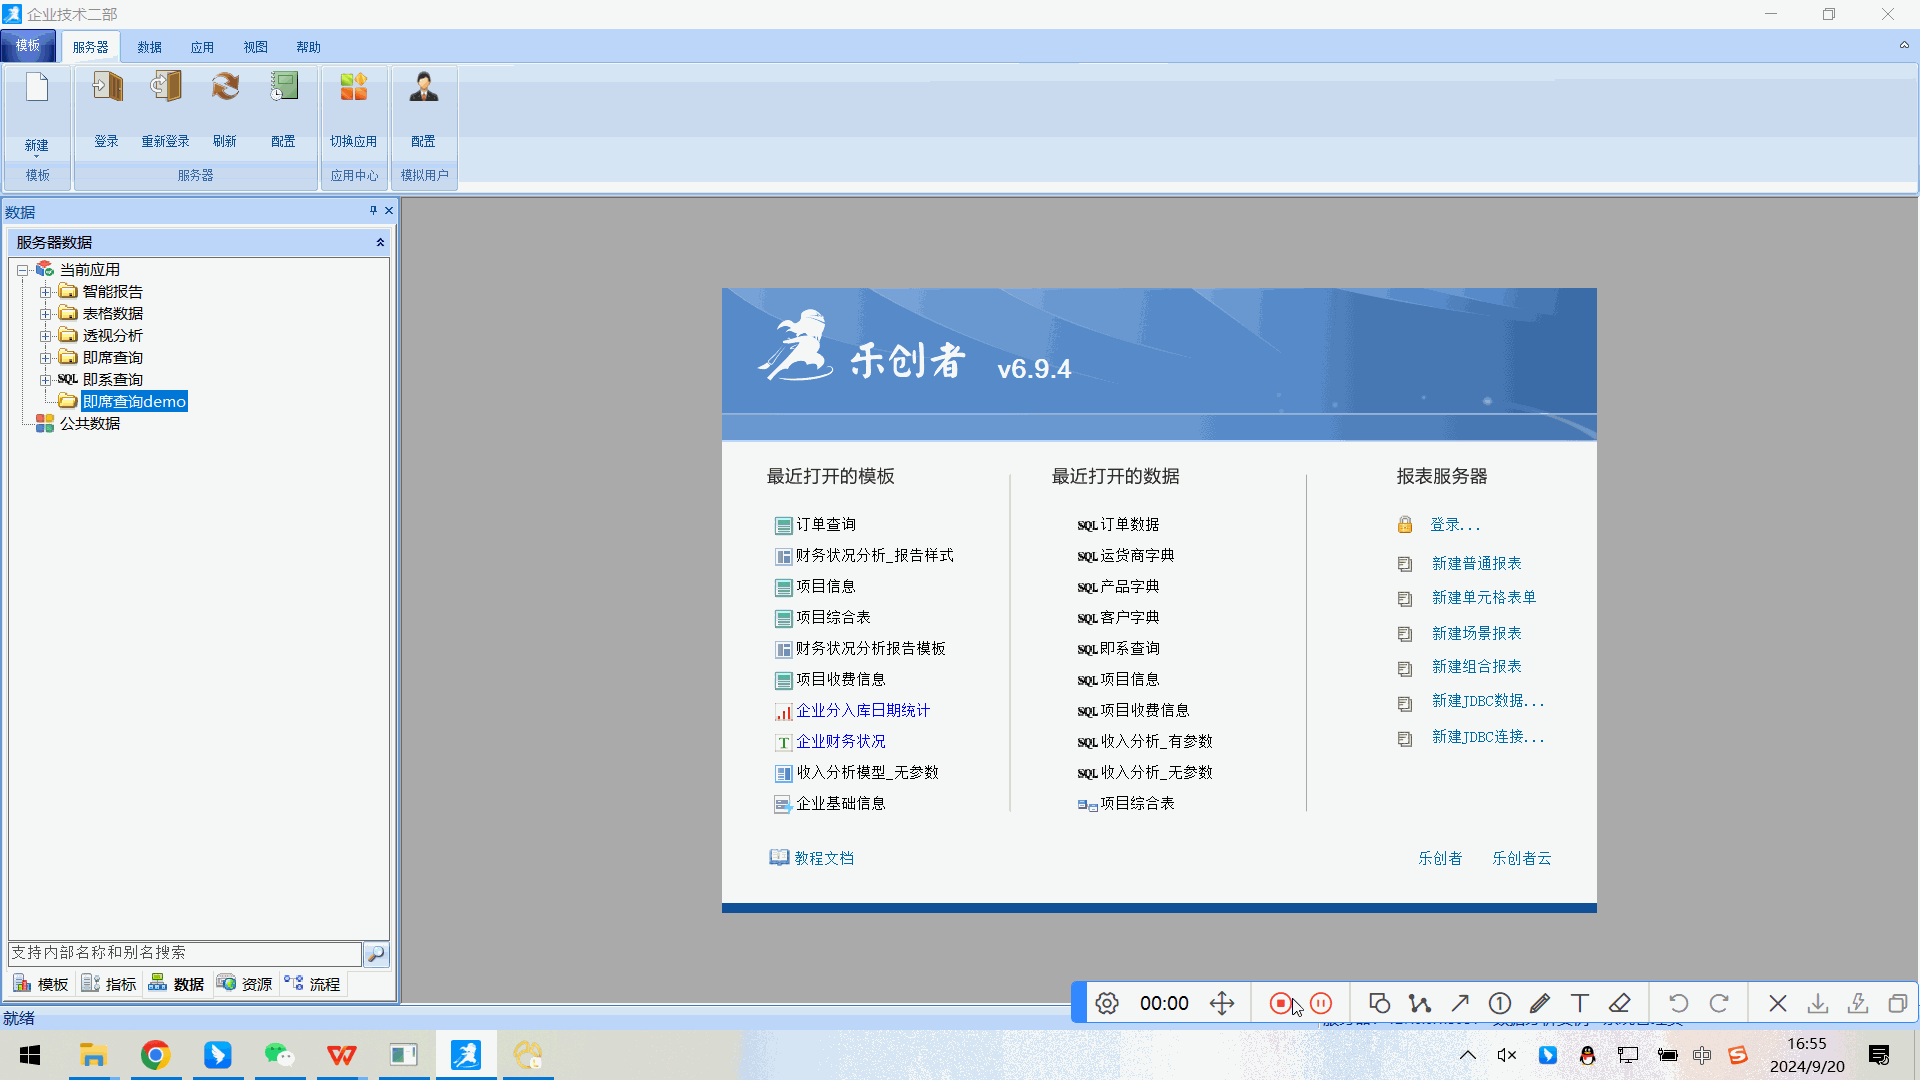Collapse the 服务器数据 section header
The image size is (1920, 1080).
click(x=380, y=243)
